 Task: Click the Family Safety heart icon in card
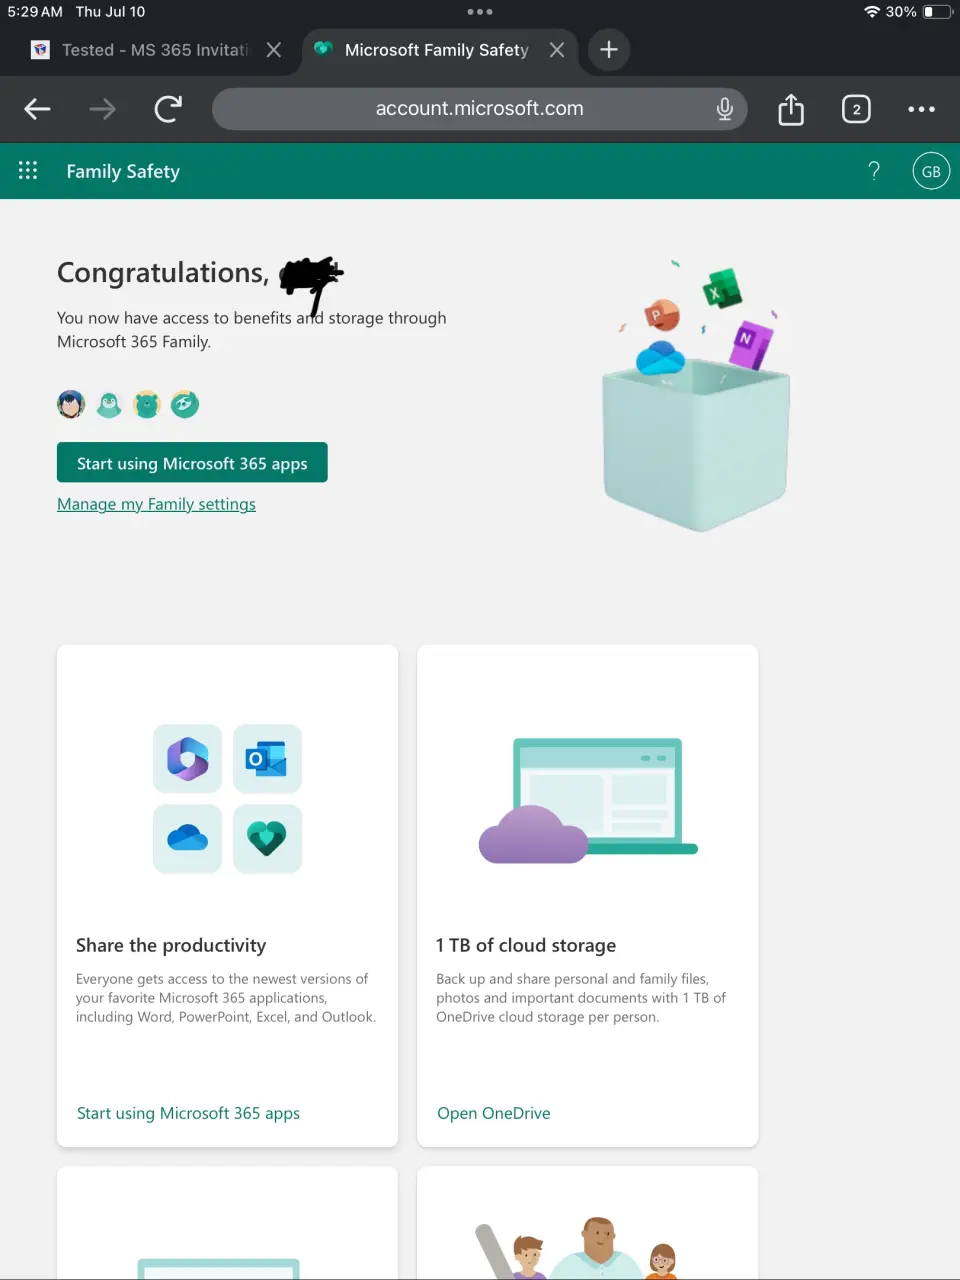coord(267,839)
